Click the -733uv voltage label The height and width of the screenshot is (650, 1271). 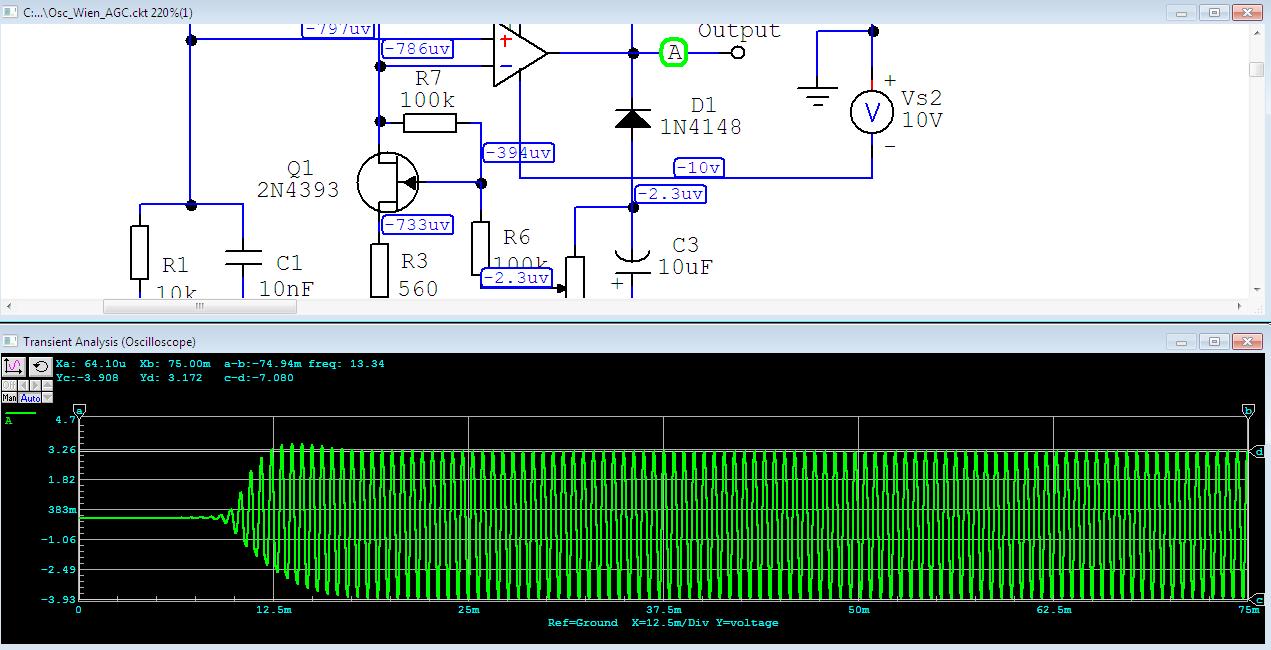coord(417,225)
